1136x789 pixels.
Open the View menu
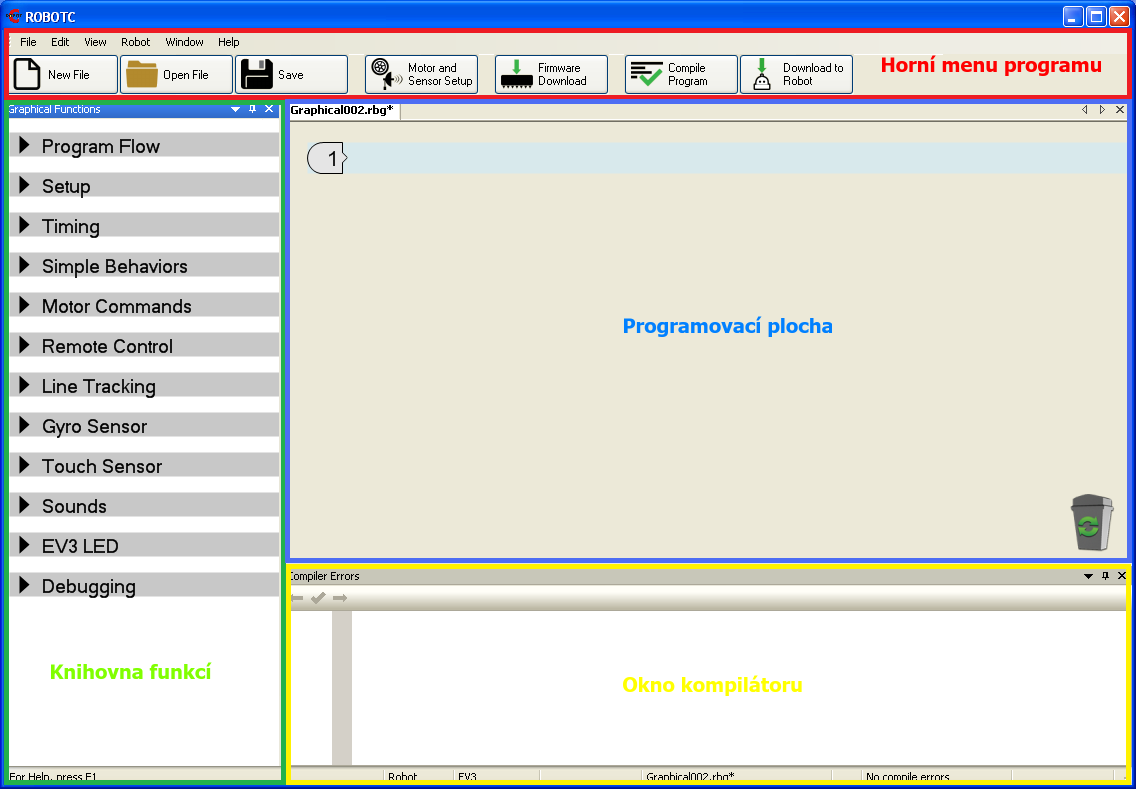(96, 42)
